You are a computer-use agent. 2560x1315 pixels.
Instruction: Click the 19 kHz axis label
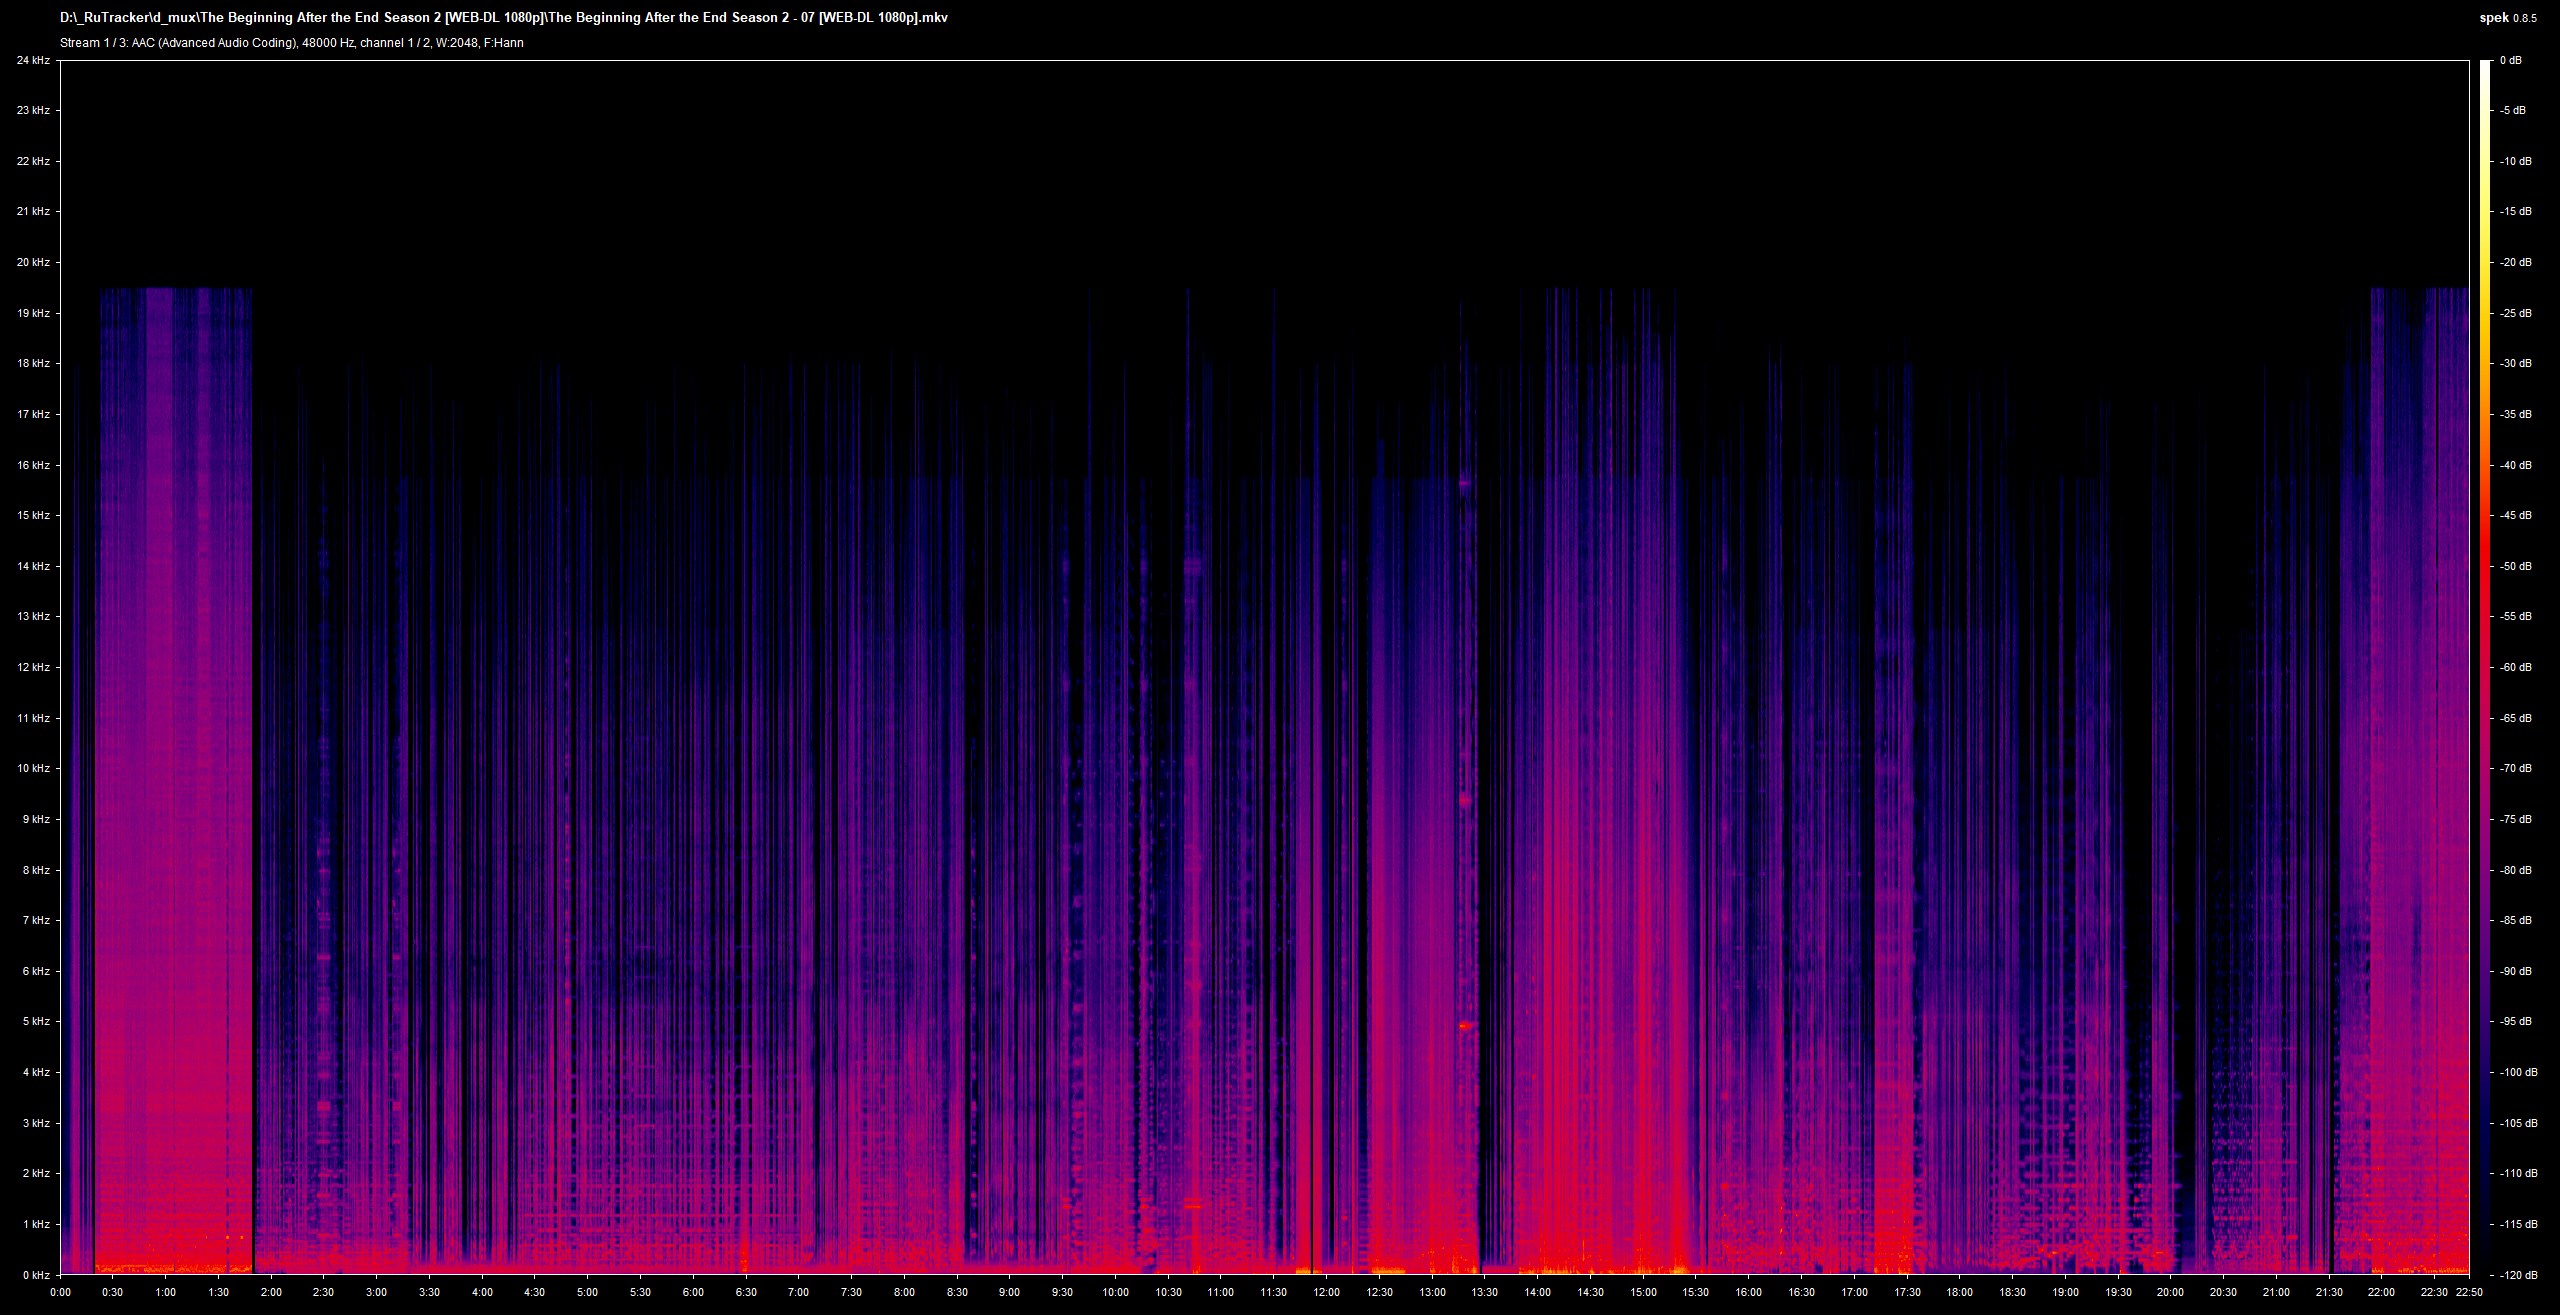point(33,314)
